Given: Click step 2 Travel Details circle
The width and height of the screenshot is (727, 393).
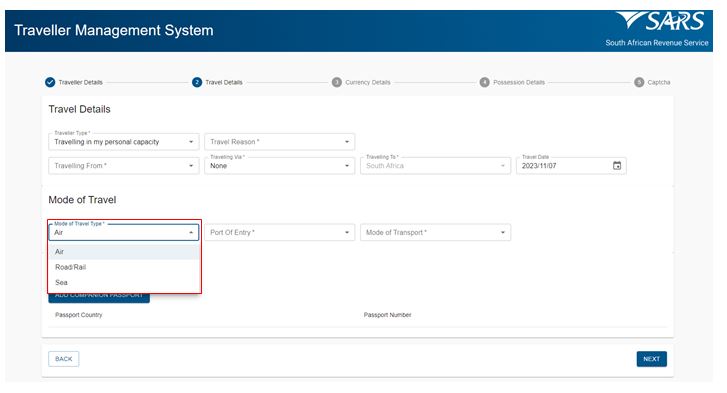Looking at the screenshot, I should [x=197, y=82].
